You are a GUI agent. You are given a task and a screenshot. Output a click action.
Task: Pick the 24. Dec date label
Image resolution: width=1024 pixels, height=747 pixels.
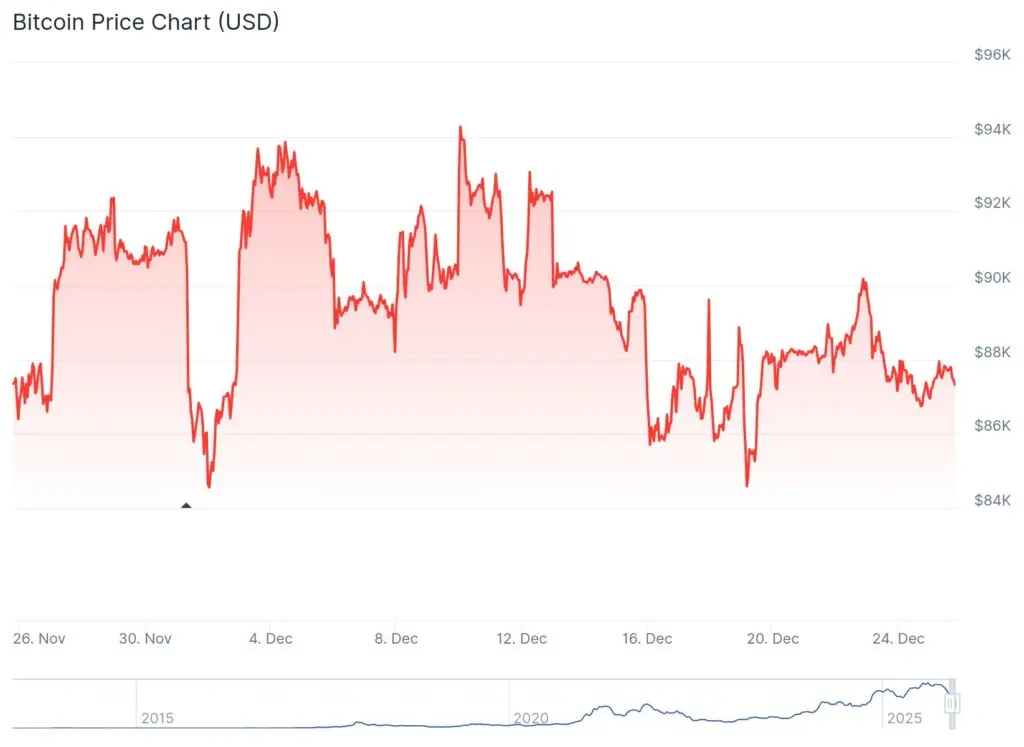pyautogui.click(x=898, y=638)
